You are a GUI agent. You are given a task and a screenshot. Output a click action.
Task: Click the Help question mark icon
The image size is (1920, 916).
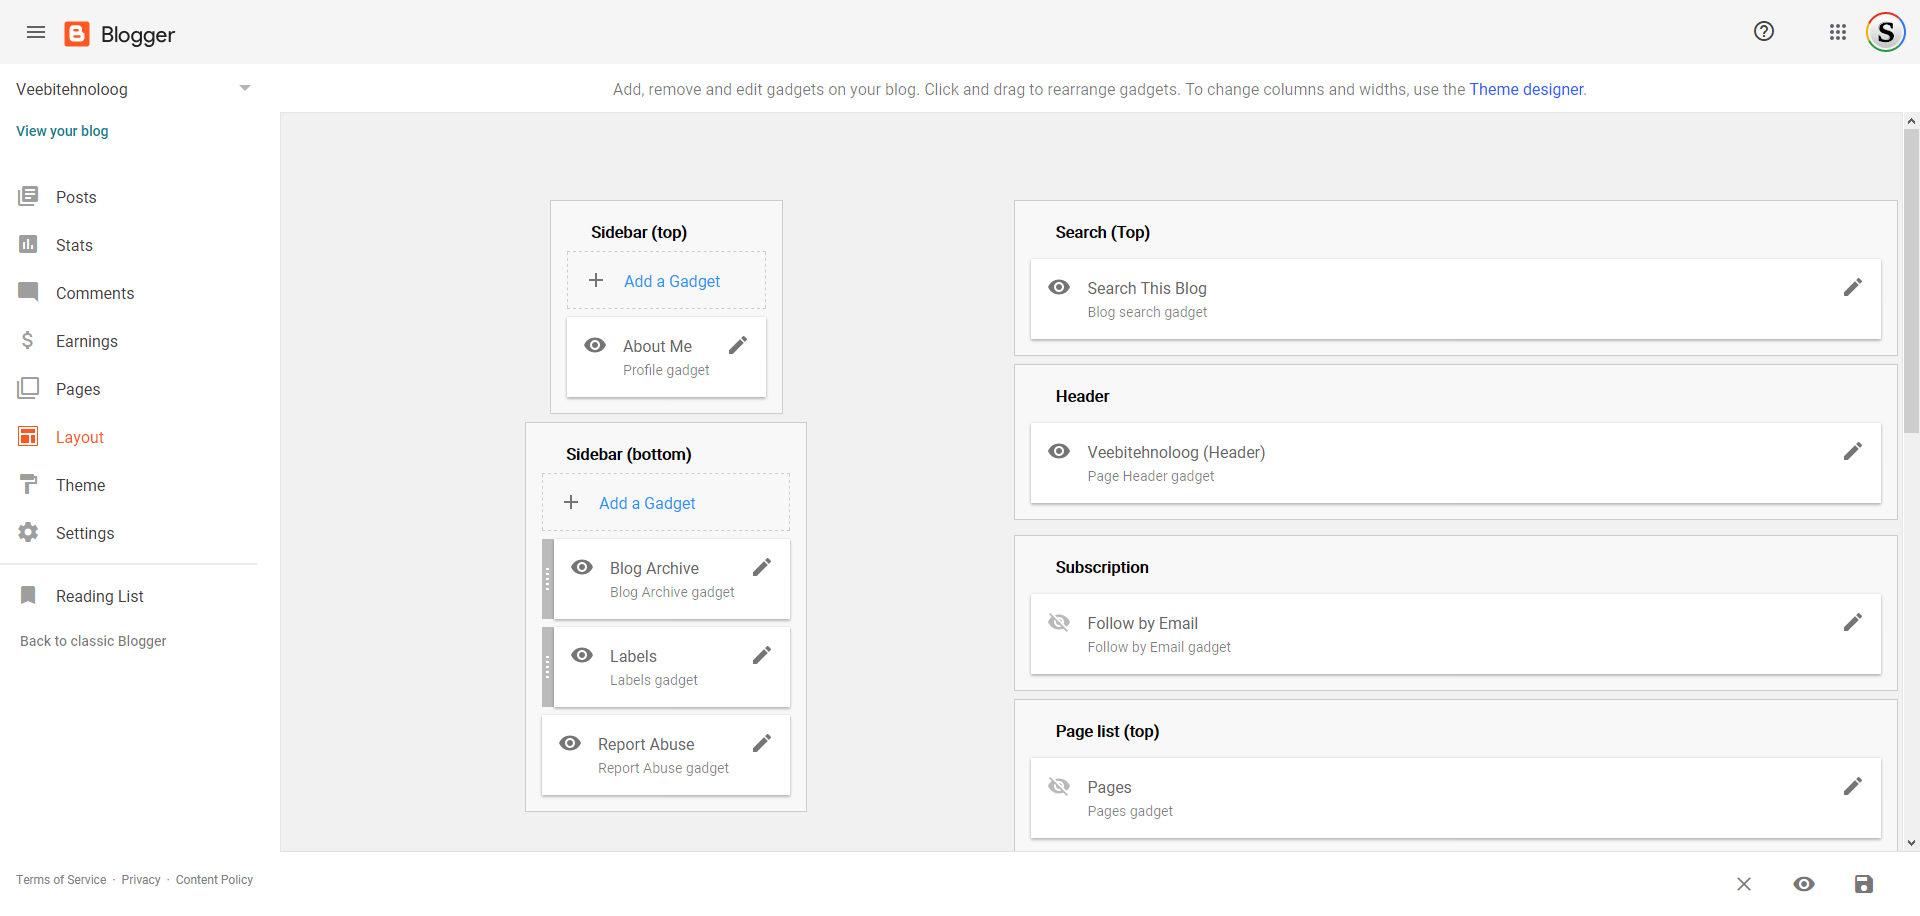point(1764,32)
